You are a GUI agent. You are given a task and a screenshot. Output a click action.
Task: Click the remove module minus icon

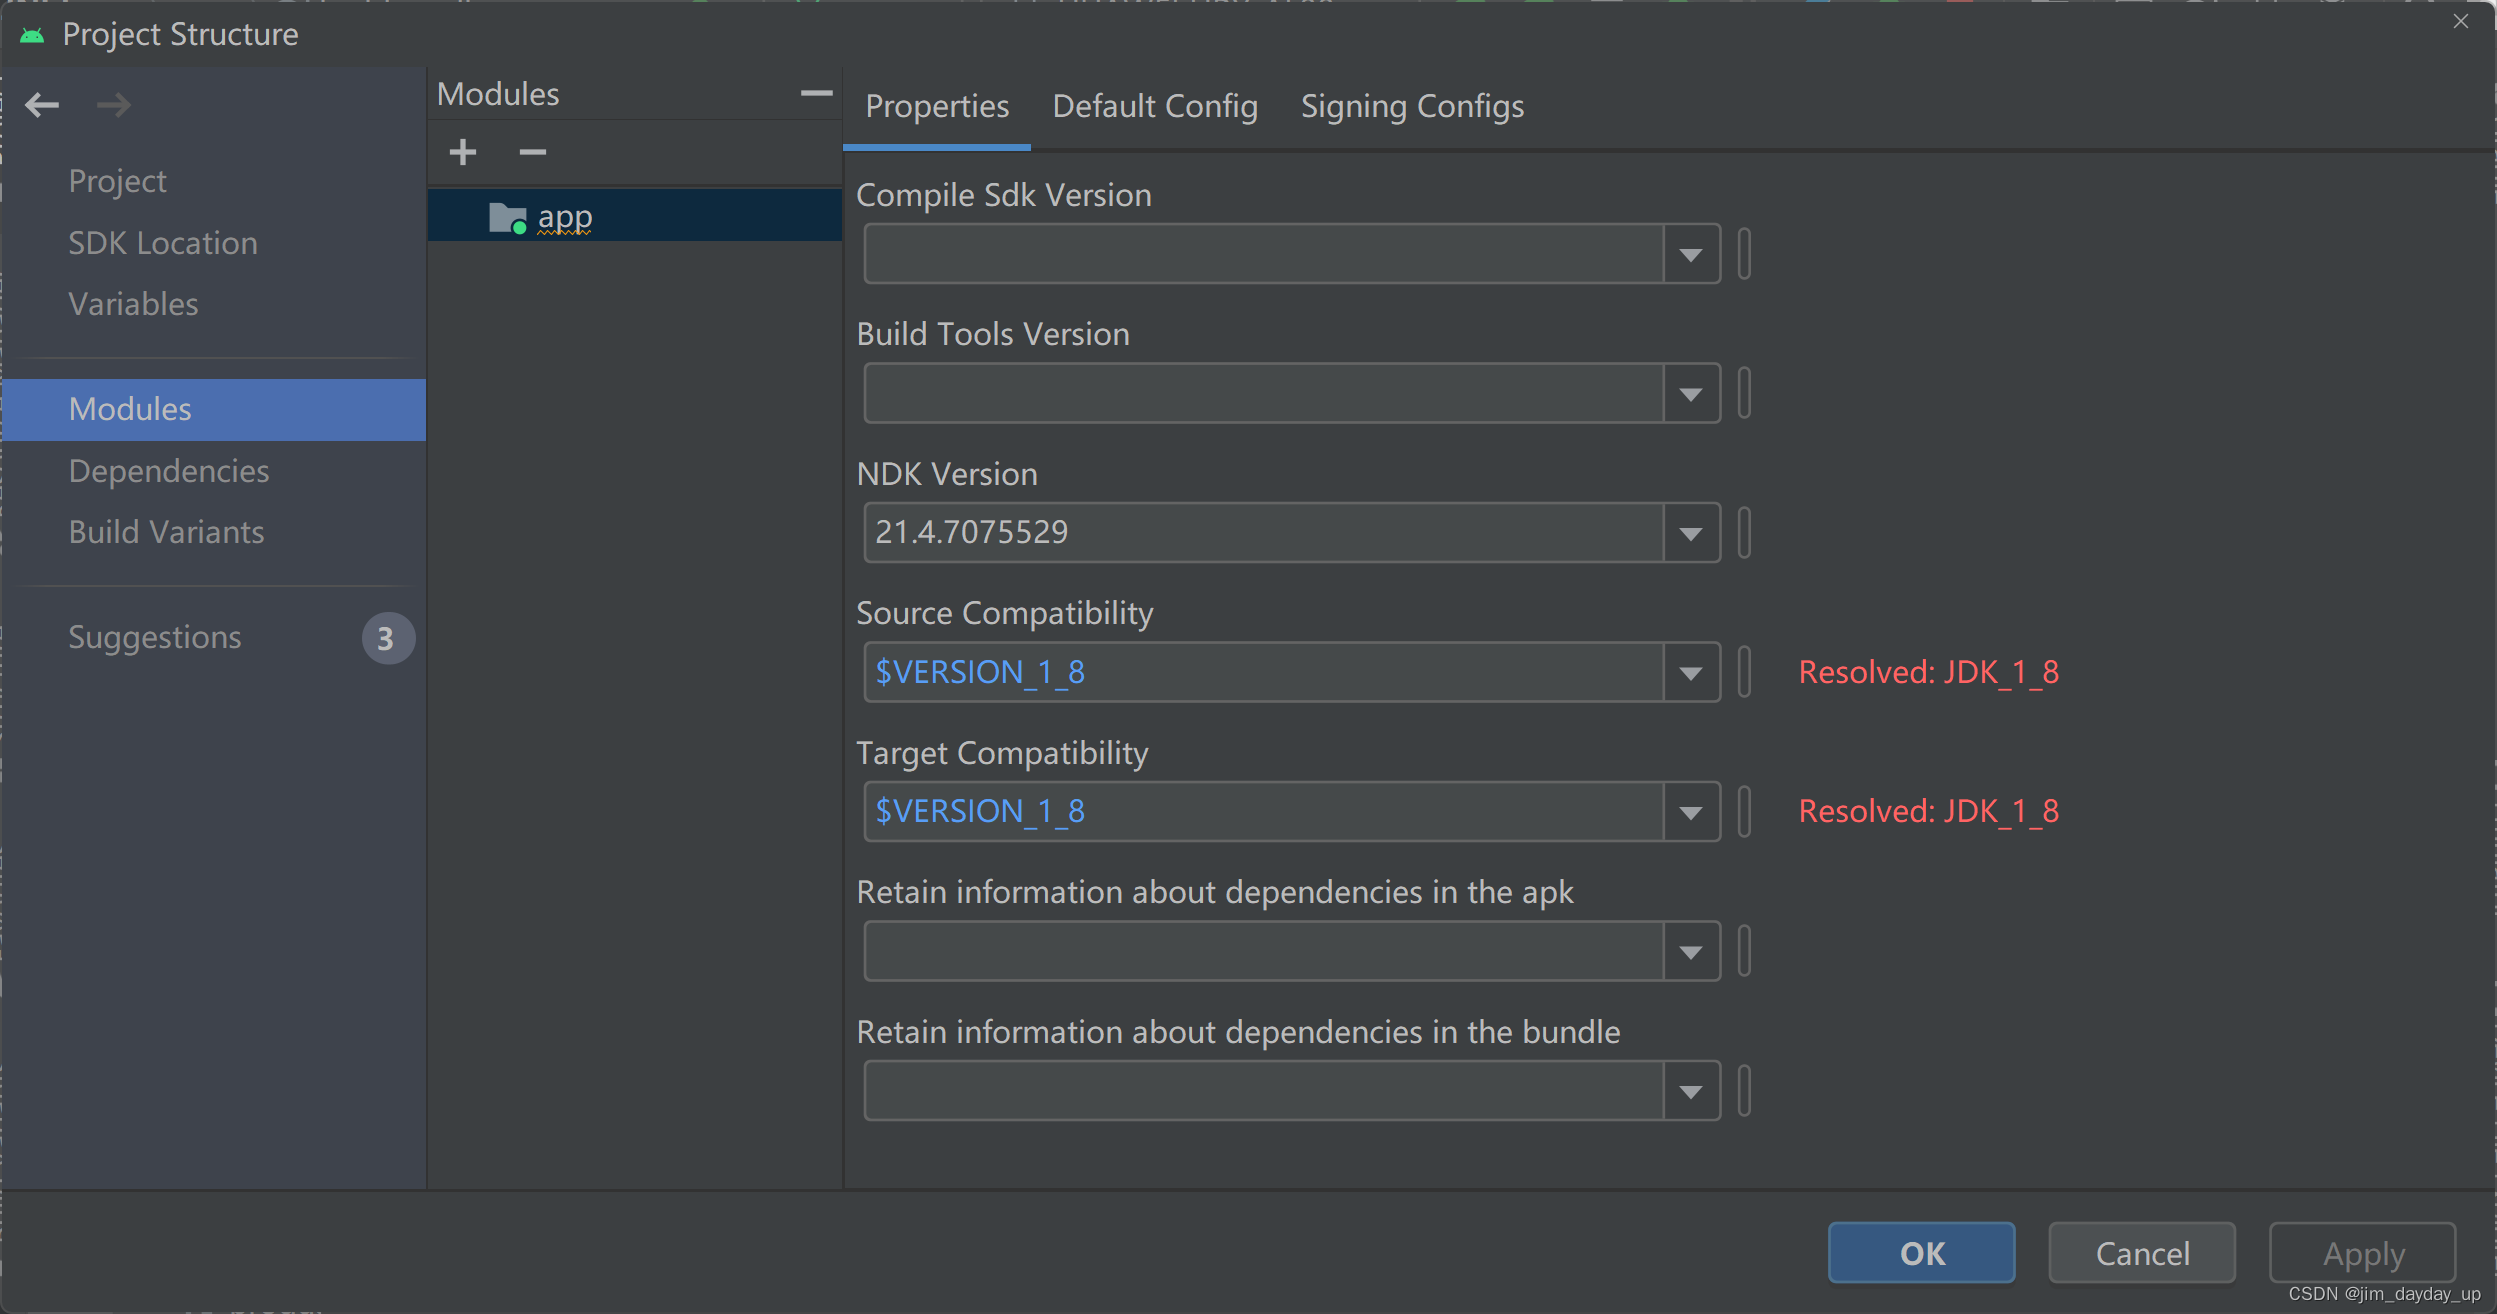[532, 152]
